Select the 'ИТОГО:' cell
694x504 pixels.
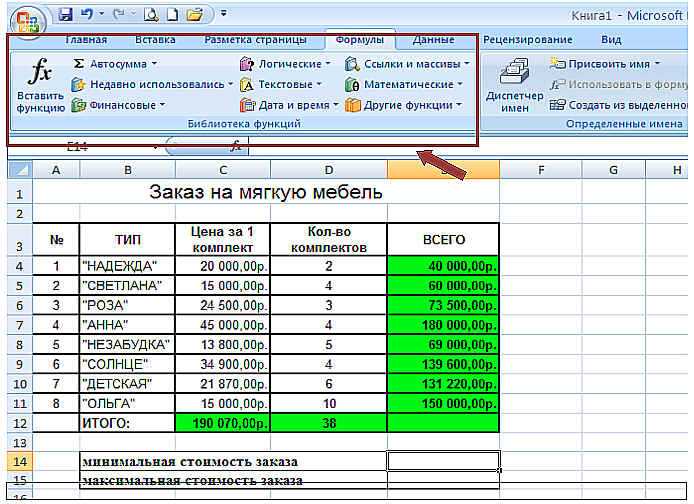pyautogui.click(x=127, y=423)
